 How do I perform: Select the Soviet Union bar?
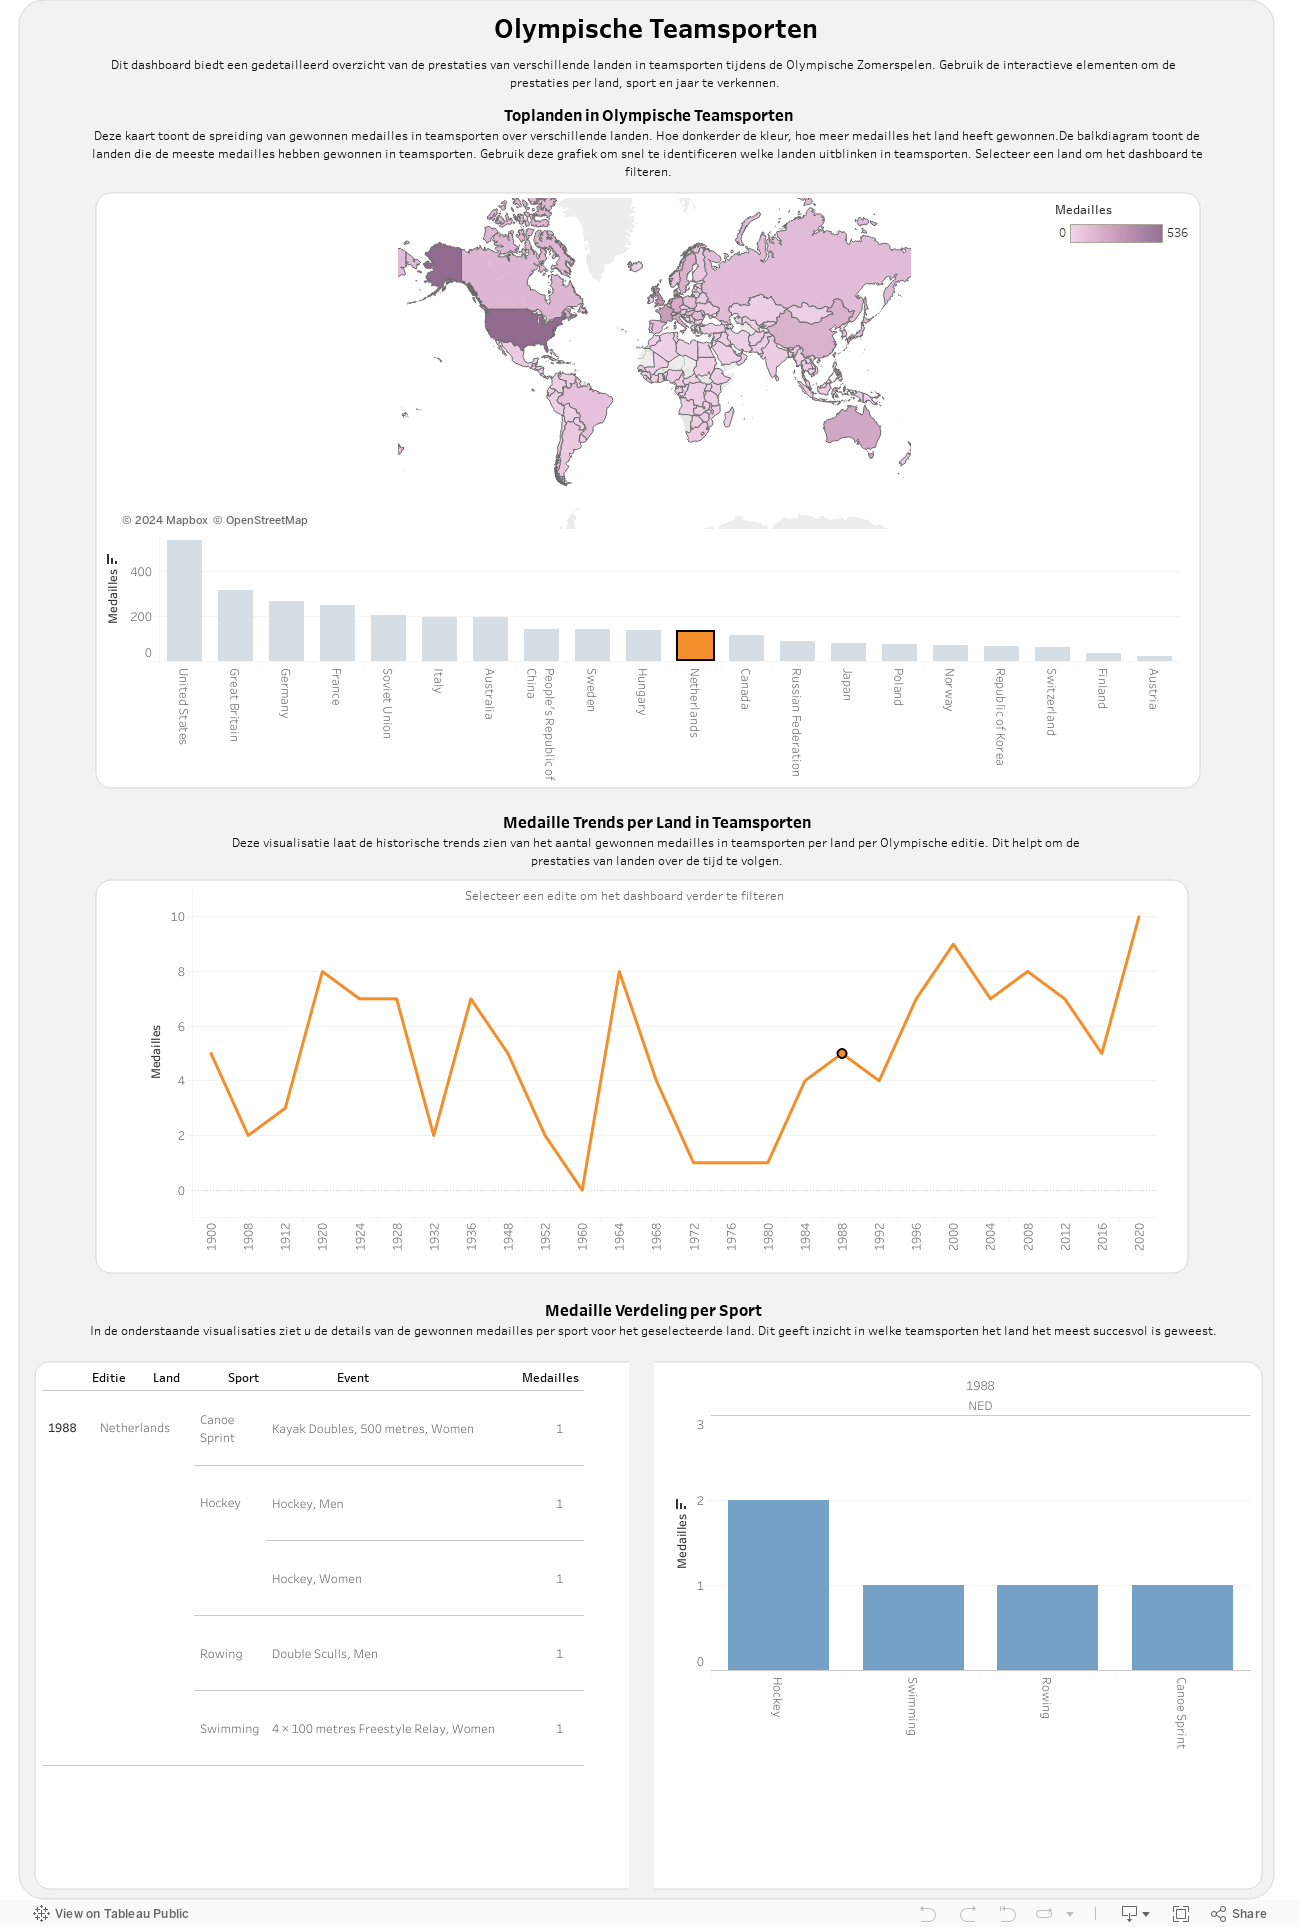[x=388, y=638]
